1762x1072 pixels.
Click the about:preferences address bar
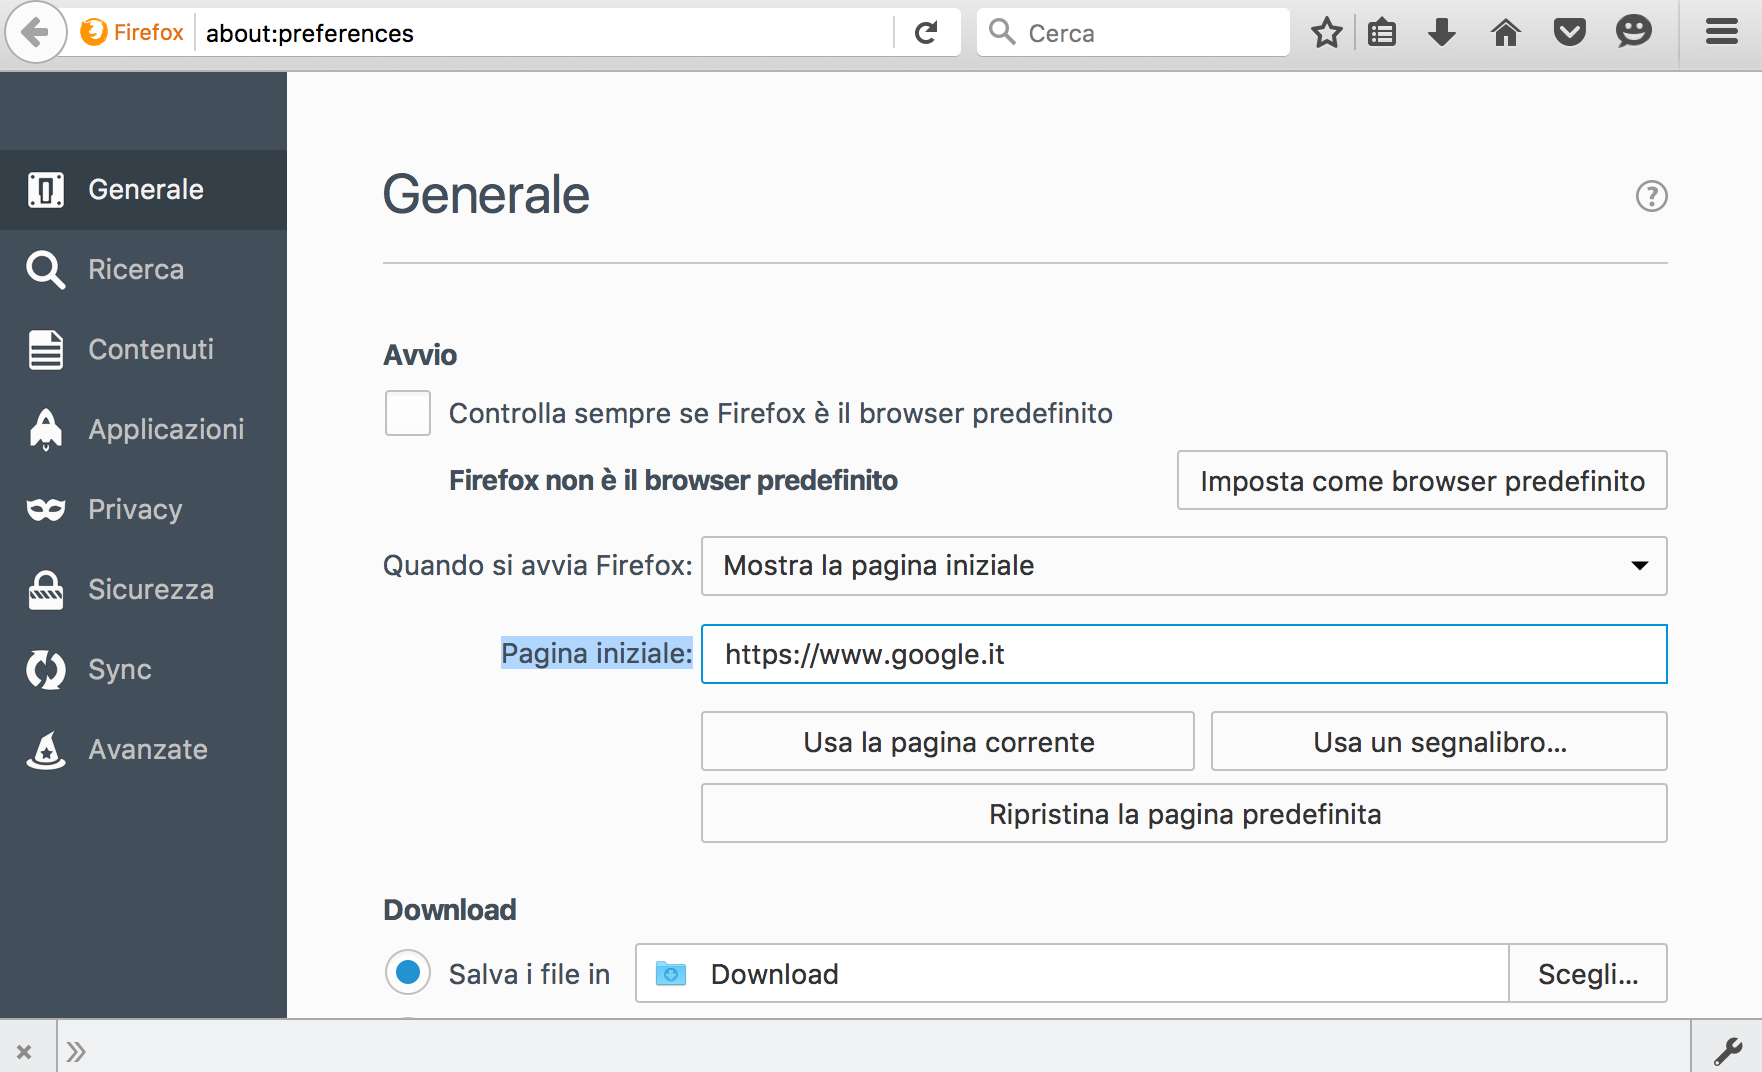(x=545, y=33)
